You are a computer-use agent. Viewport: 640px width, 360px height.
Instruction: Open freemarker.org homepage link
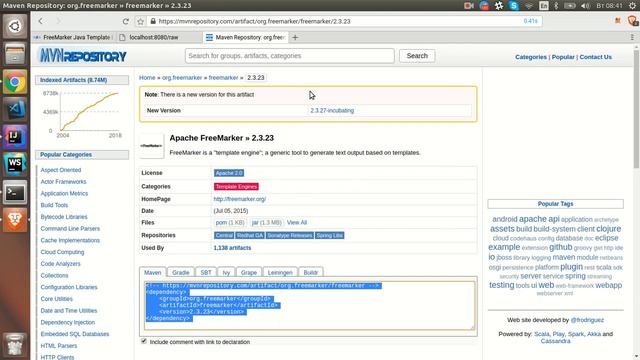(240, 199)
